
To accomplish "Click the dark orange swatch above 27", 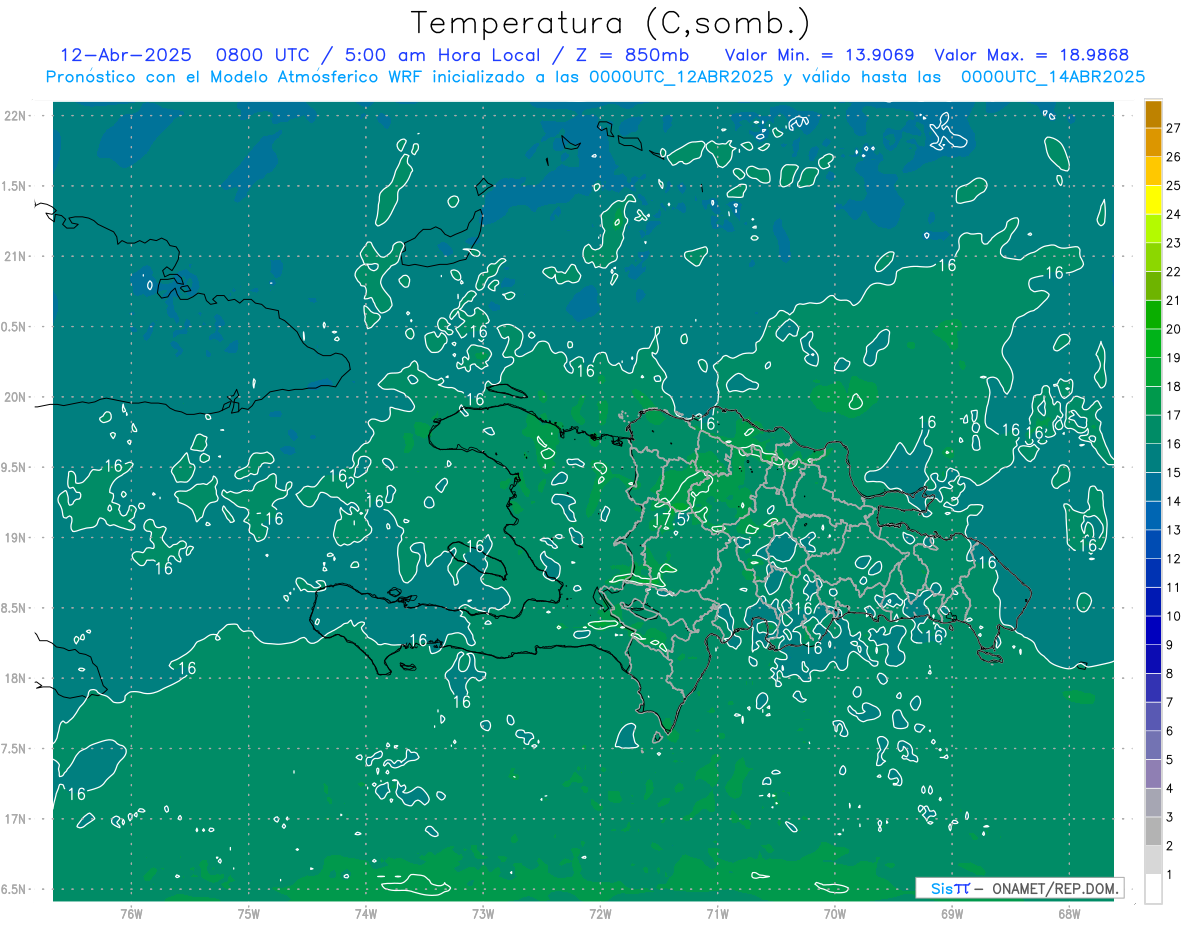I will [x=1153, y=114].
